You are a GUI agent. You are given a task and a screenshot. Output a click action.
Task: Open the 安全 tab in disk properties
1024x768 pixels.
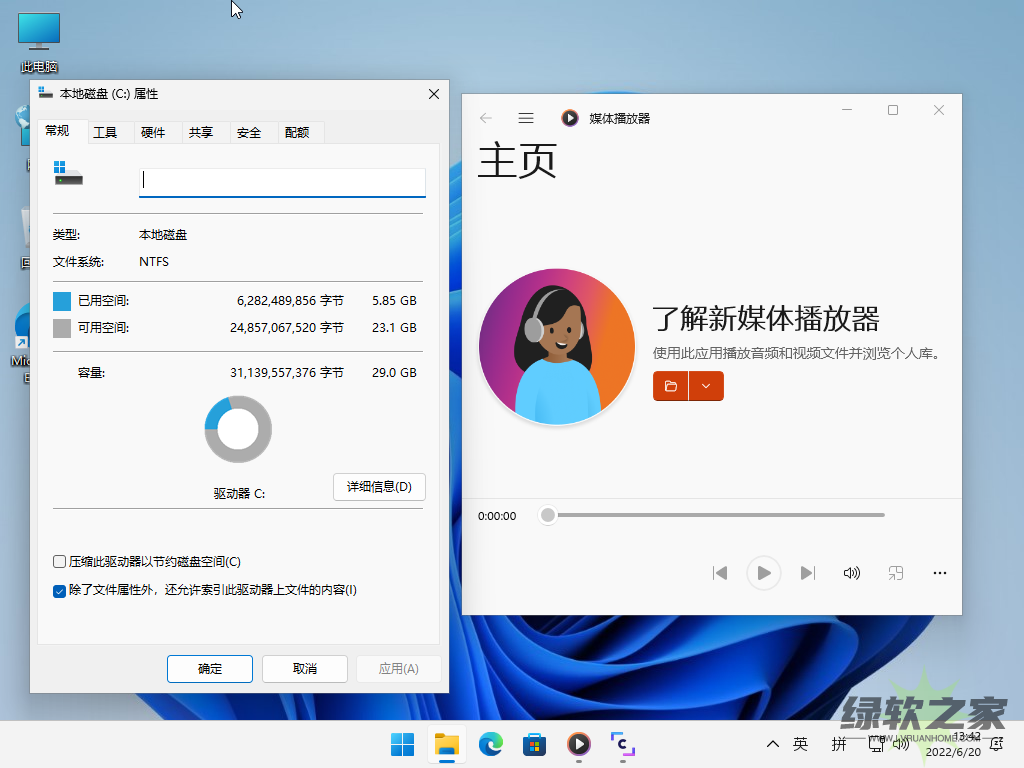pyautogui.click(x=249, y=132)
